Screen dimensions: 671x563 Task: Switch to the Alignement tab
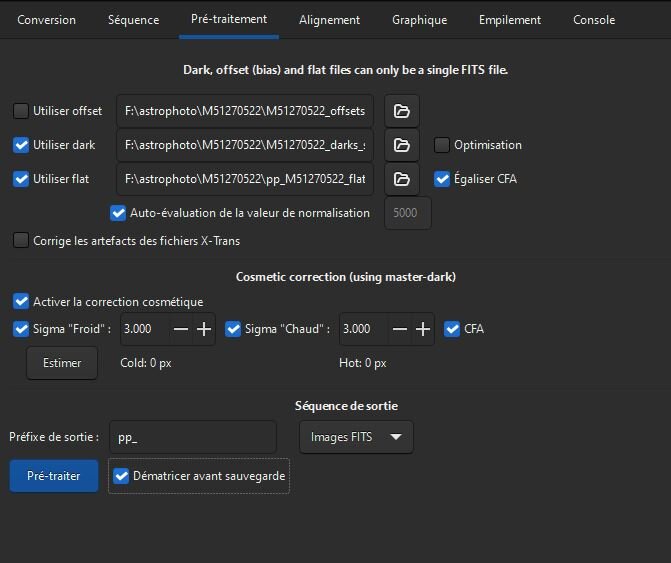[329, 20]
